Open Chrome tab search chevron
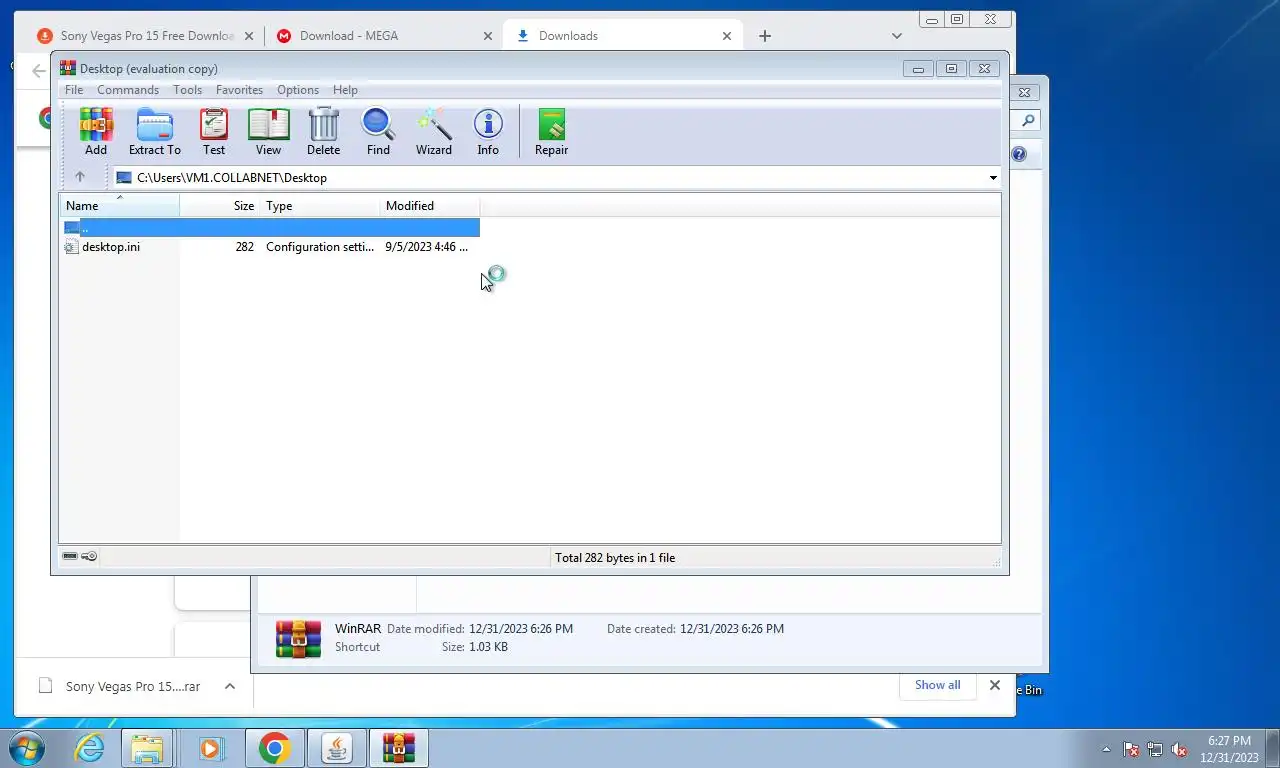1280x768 pixels. (897, 36)
